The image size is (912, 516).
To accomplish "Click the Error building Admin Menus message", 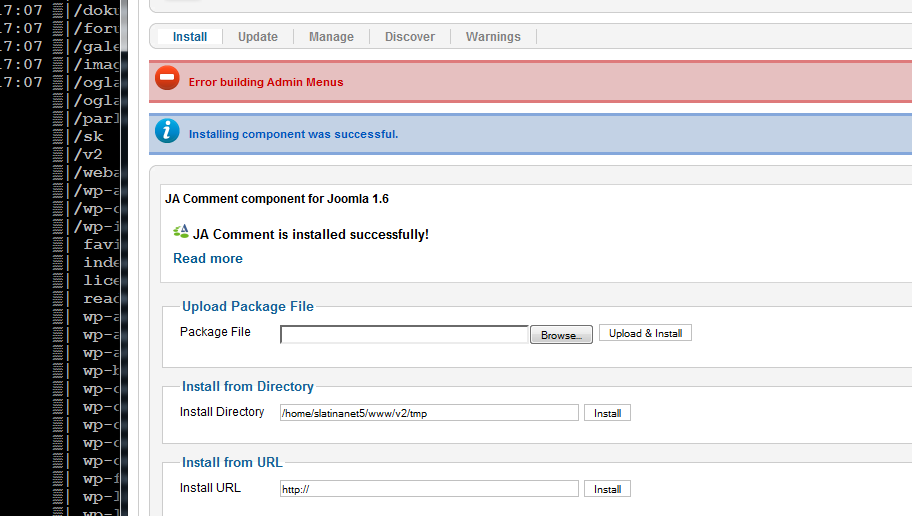I will point(266,82).
